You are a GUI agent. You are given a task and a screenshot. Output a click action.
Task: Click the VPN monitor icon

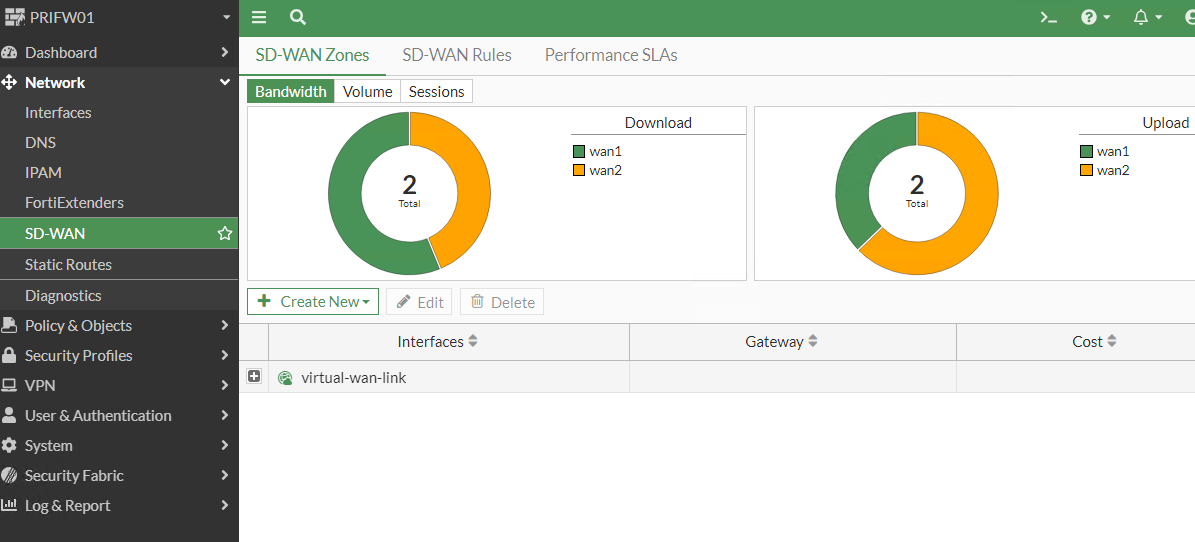pyautogui.click(x=9, y=386)
